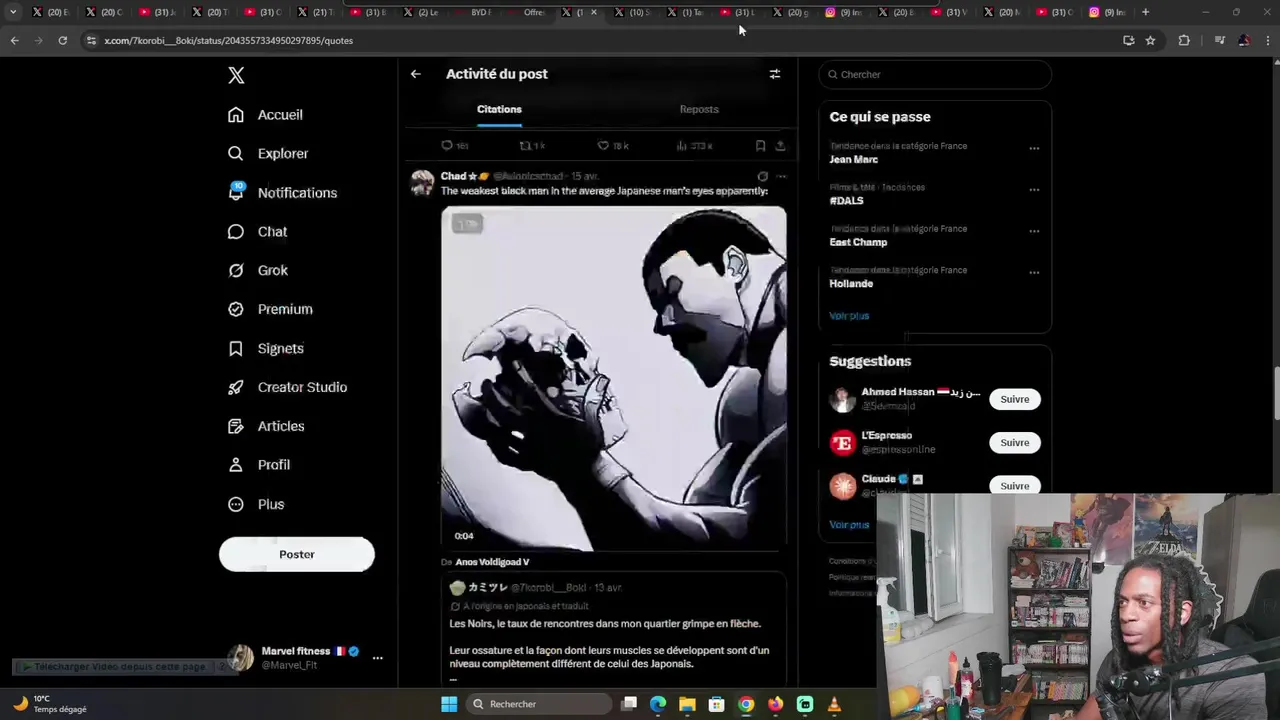The height and width of the screenshot is (720, 1280).
Task: Open the tab search dropdown arrow
Action: (13, 12)
